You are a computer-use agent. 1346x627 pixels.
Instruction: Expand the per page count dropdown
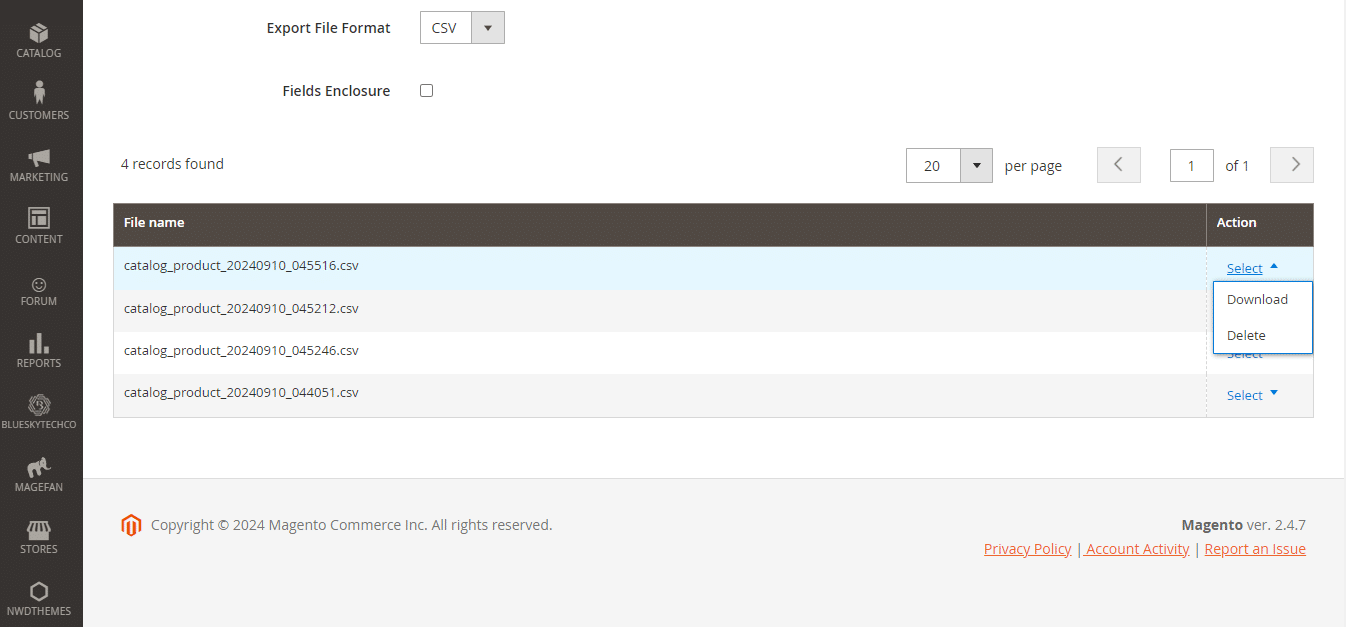coord(975,165)
